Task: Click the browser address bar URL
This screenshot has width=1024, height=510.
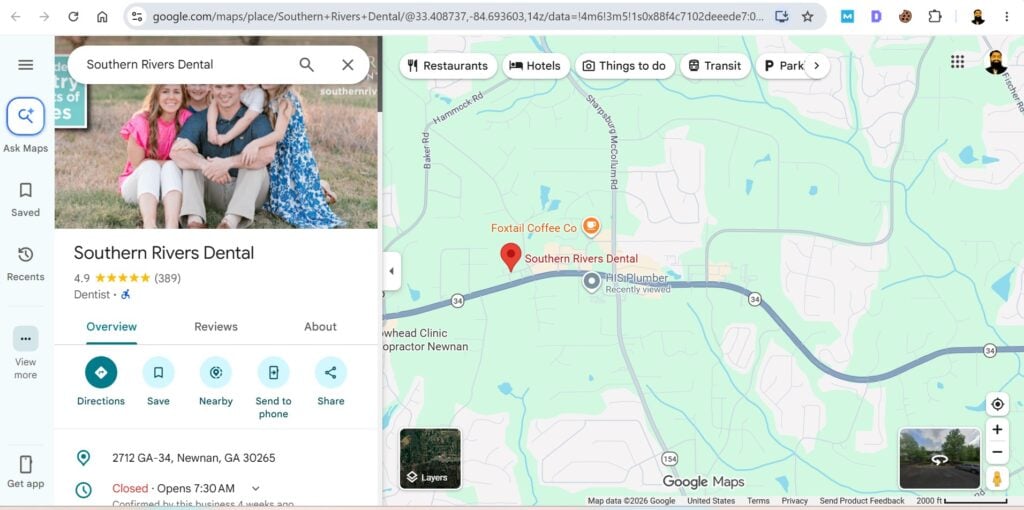Action: tap(457, 17)
